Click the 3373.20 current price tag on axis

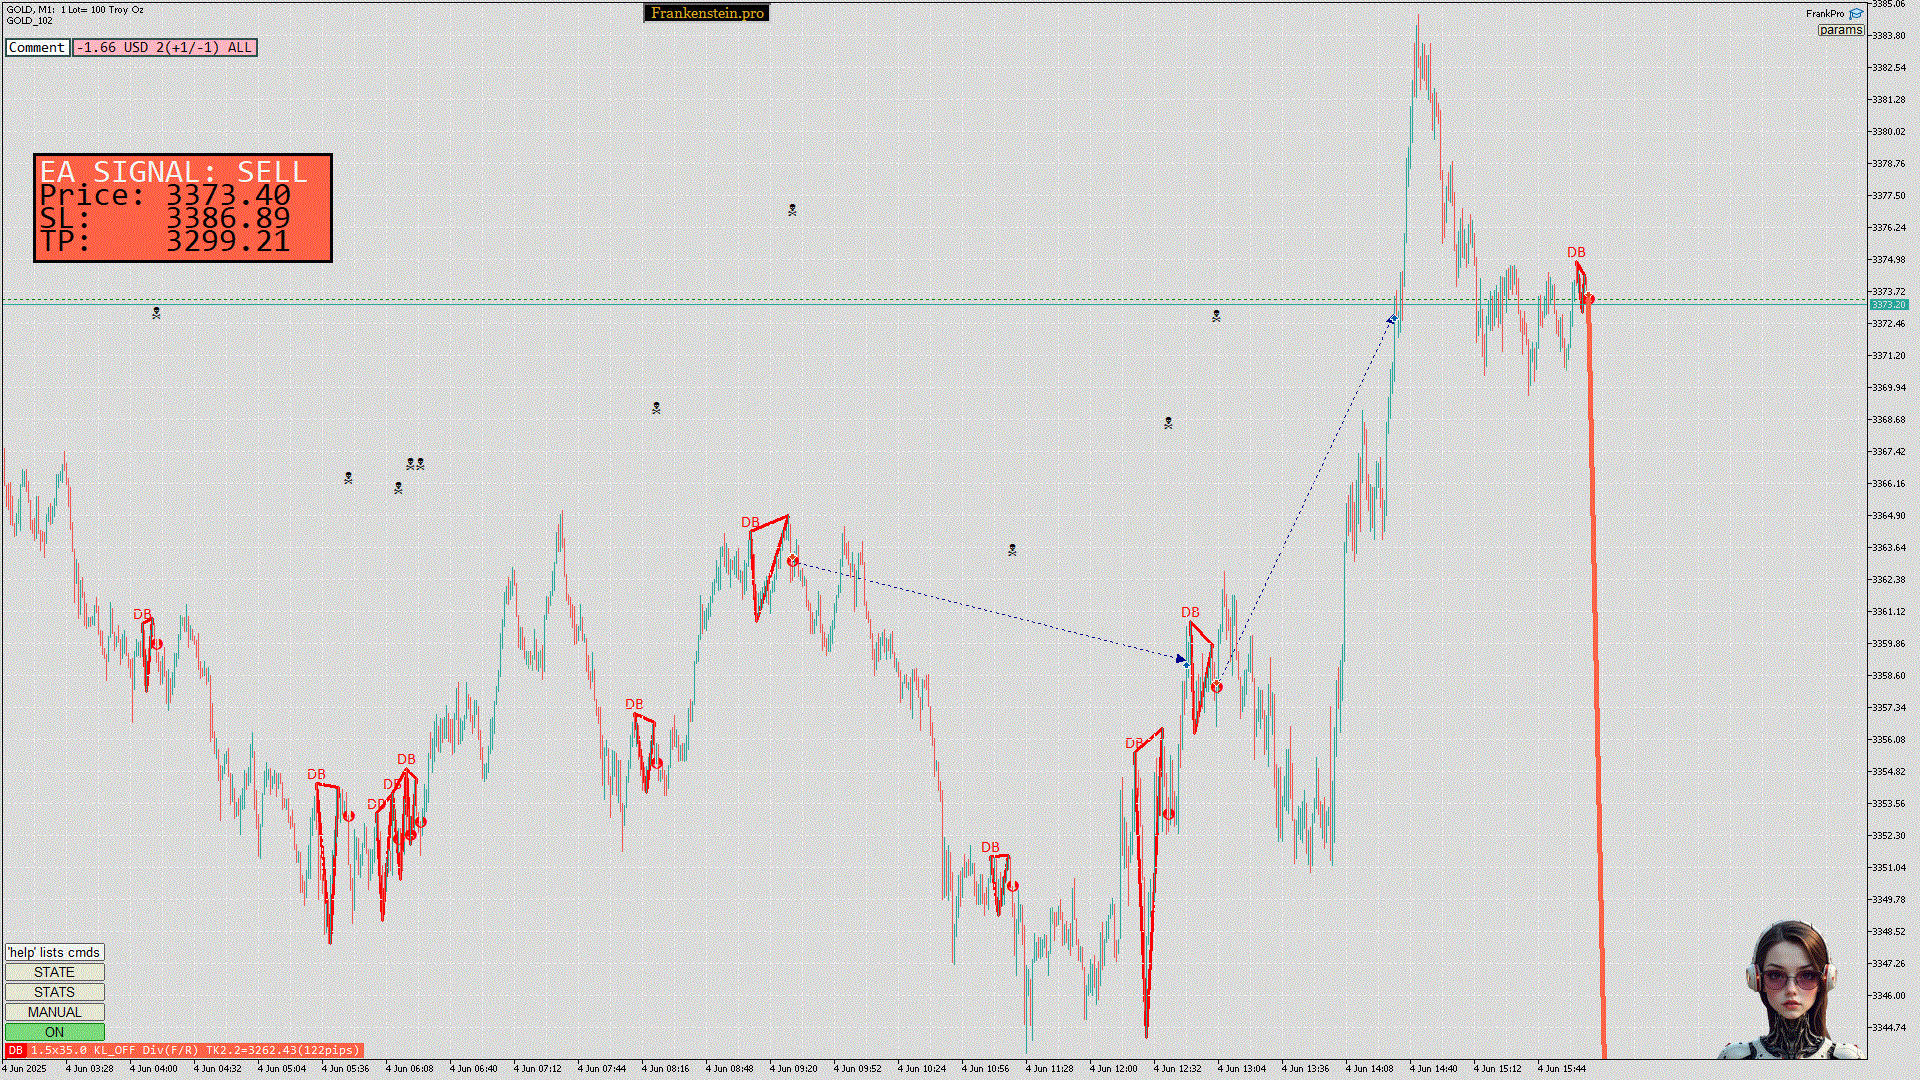(x=1888, y=304)
